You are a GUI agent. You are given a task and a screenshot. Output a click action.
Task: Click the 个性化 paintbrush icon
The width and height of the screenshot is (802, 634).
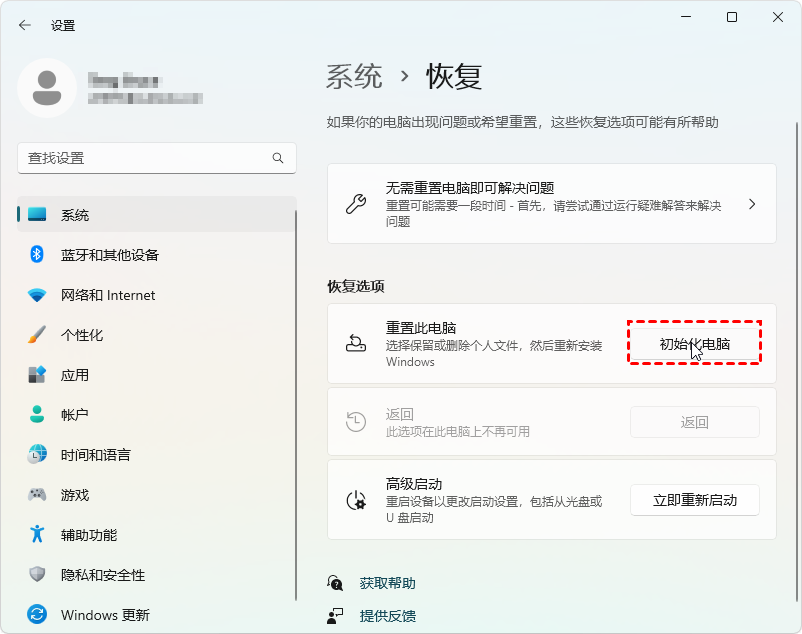[37, 334]
